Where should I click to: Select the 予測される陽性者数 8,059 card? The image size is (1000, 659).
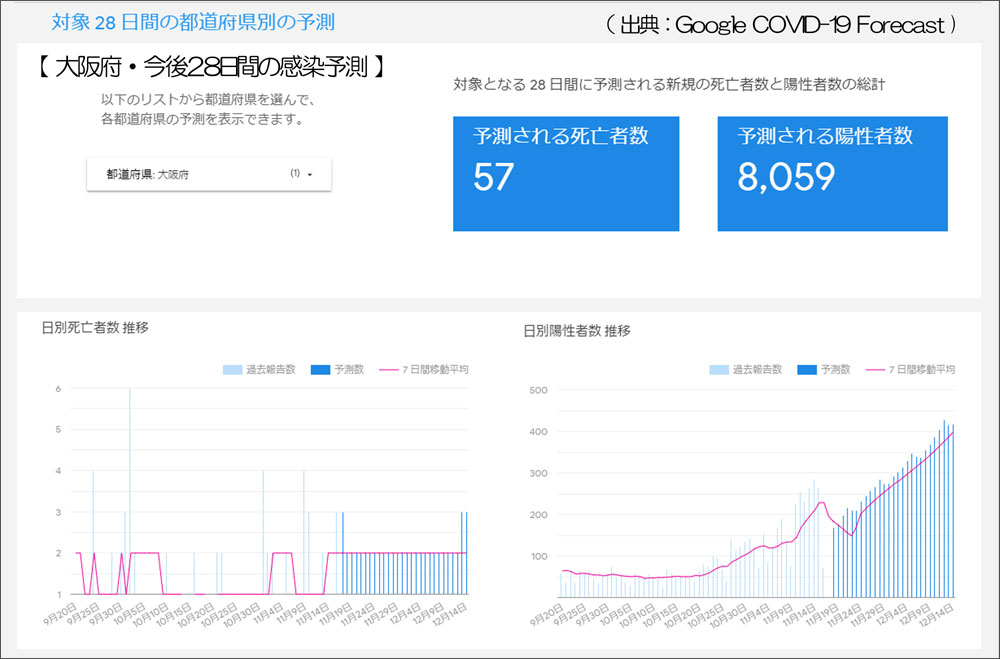832,174
